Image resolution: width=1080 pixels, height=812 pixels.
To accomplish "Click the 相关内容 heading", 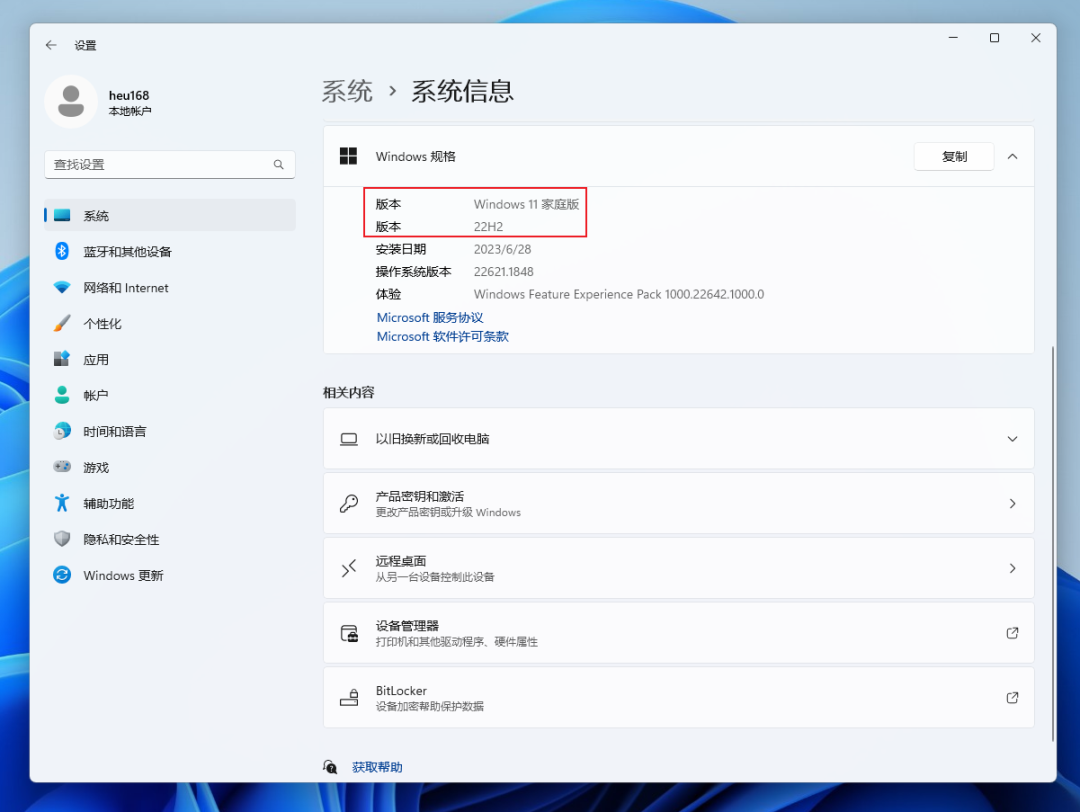I will (x=349, y=392).
